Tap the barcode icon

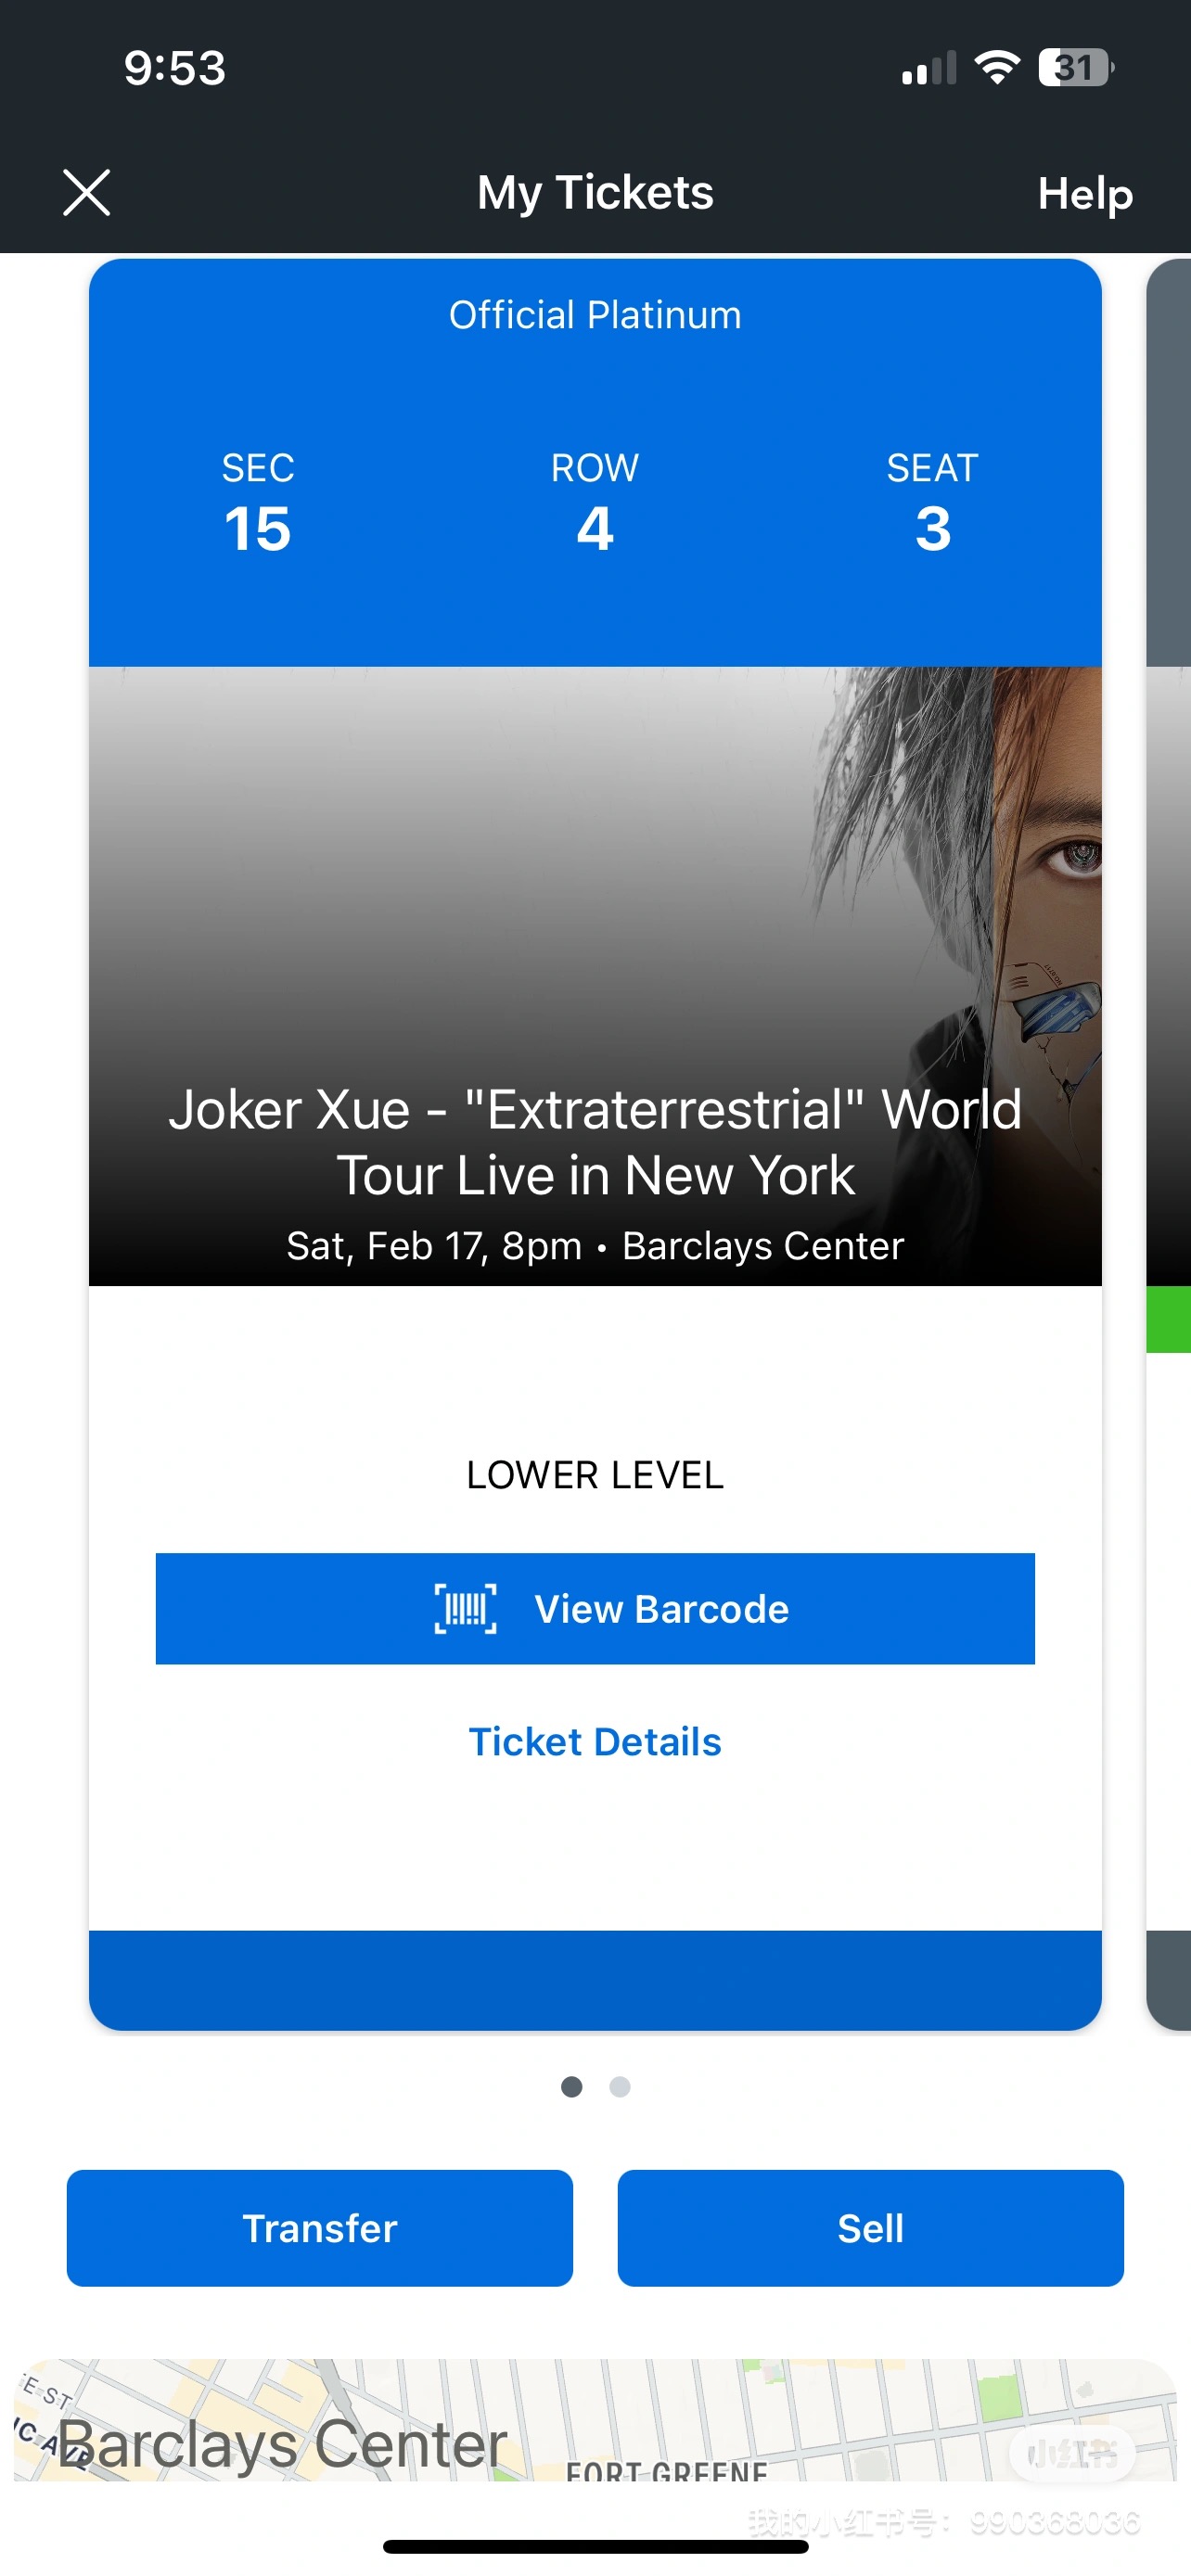point(465,1609)
